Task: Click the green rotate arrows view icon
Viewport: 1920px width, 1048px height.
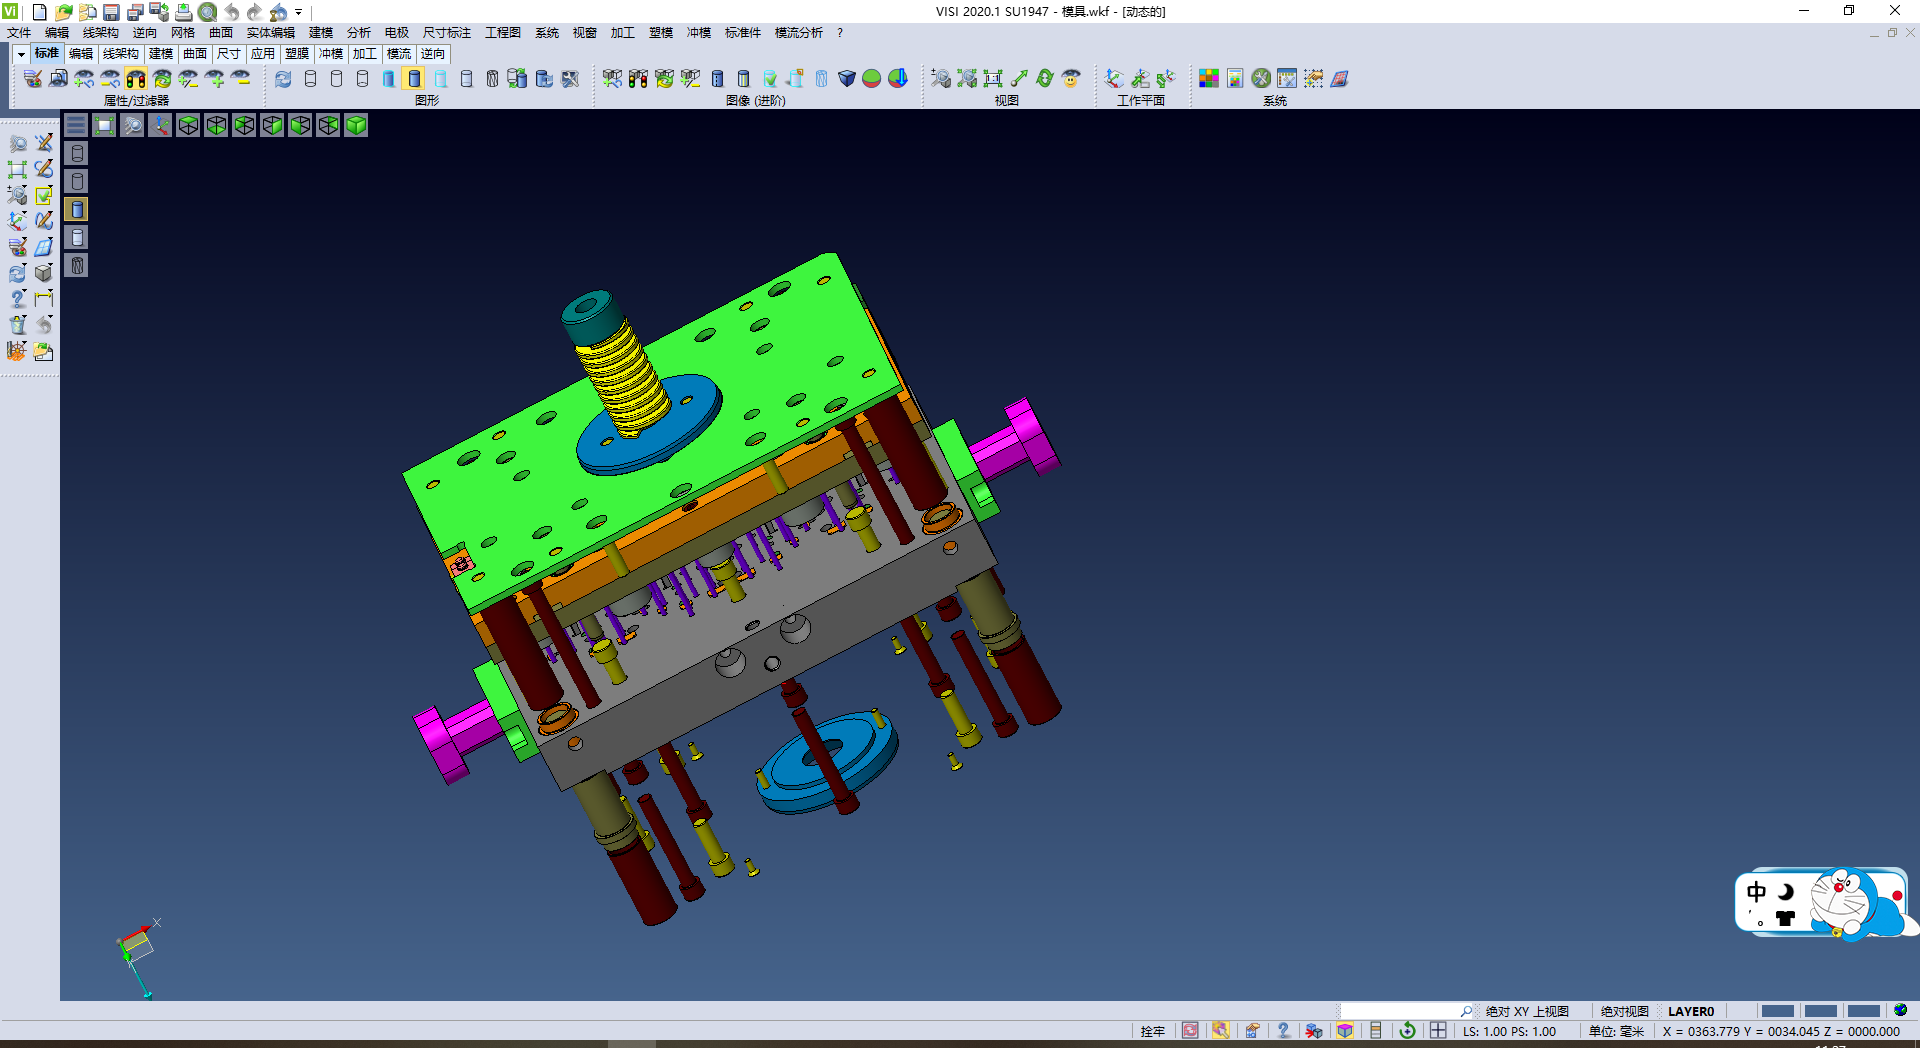Action: pyautogui.click(x=1045, y=79)
